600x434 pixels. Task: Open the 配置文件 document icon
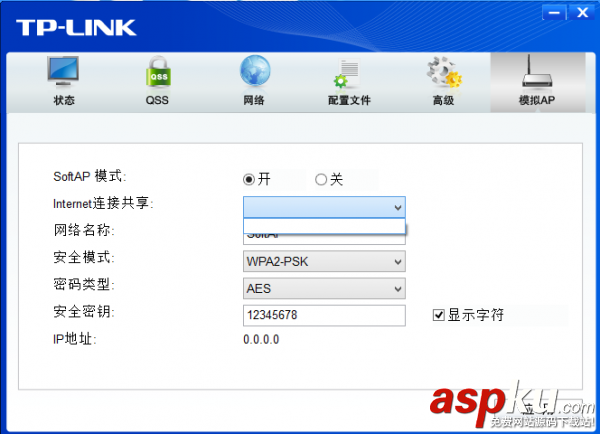pos(347,73)
